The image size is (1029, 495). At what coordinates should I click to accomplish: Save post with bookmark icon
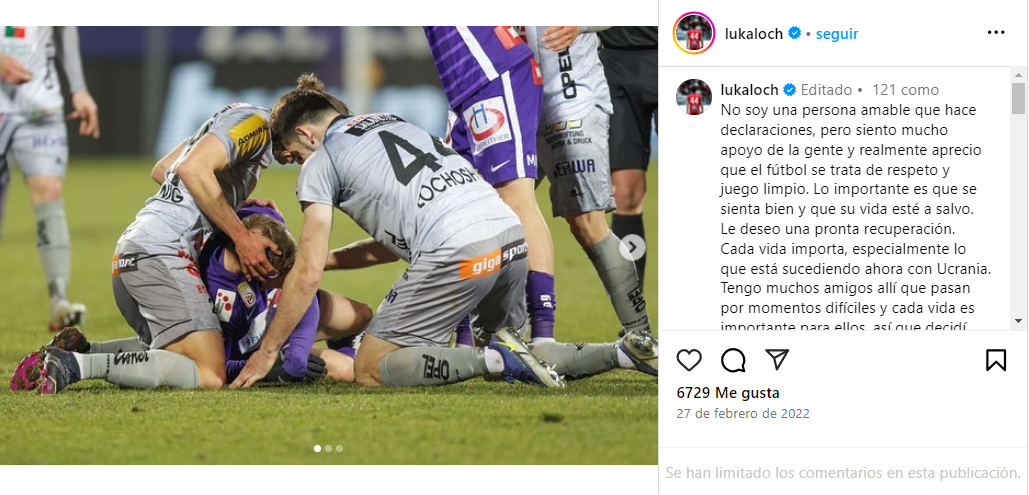(996, 360)
